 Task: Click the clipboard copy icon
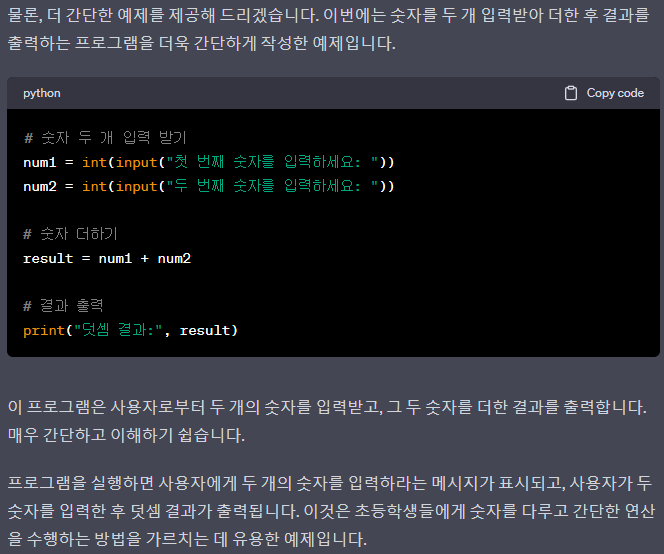point(570,93)
